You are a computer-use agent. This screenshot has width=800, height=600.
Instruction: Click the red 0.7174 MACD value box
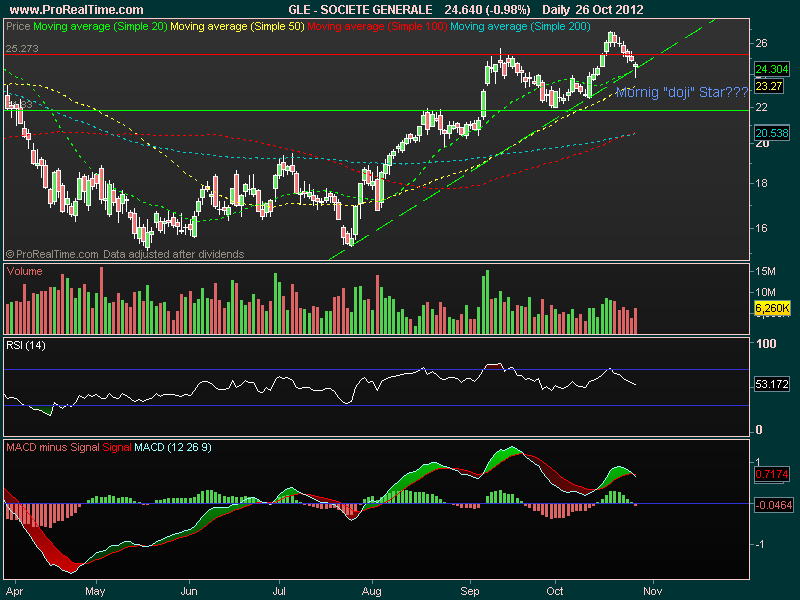coord(771,474)
